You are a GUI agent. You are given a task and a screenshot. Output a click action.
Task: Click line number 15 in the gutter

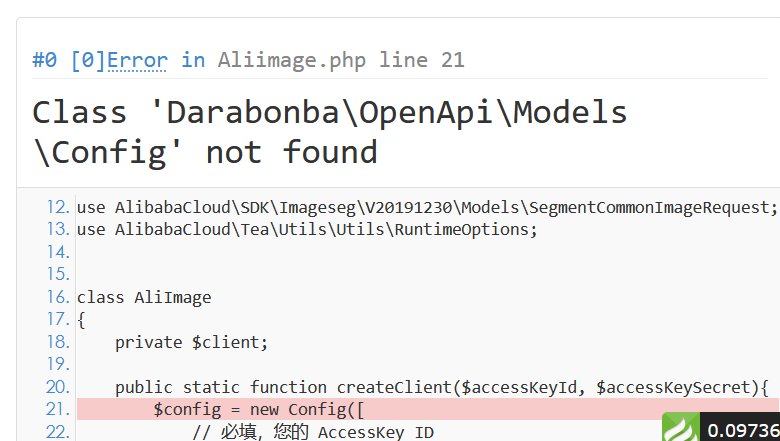[58, 274]
